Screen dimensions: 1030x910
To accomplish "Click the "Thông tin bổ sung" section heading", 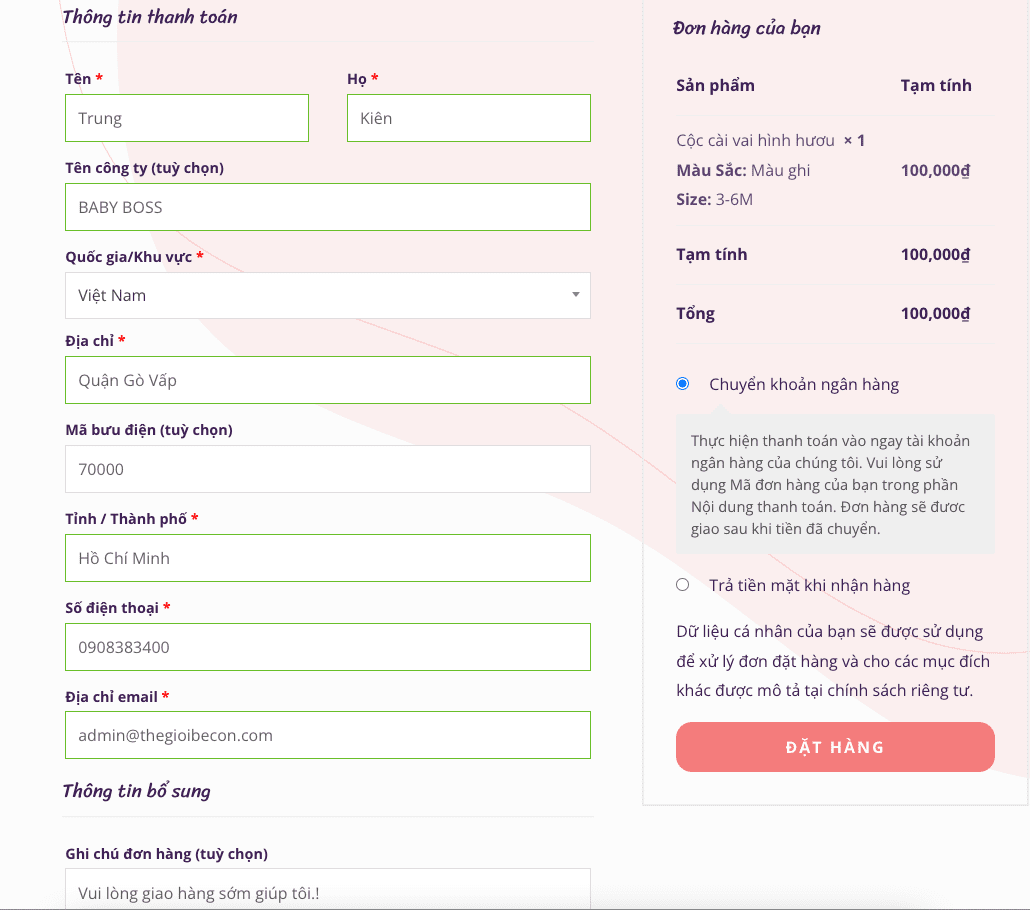I will tap(135, 791).
